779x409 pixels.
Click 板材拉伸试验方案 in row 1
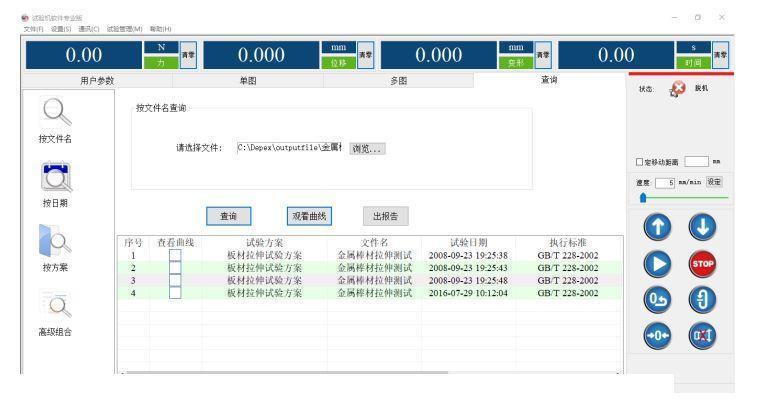tap(264, 255)
